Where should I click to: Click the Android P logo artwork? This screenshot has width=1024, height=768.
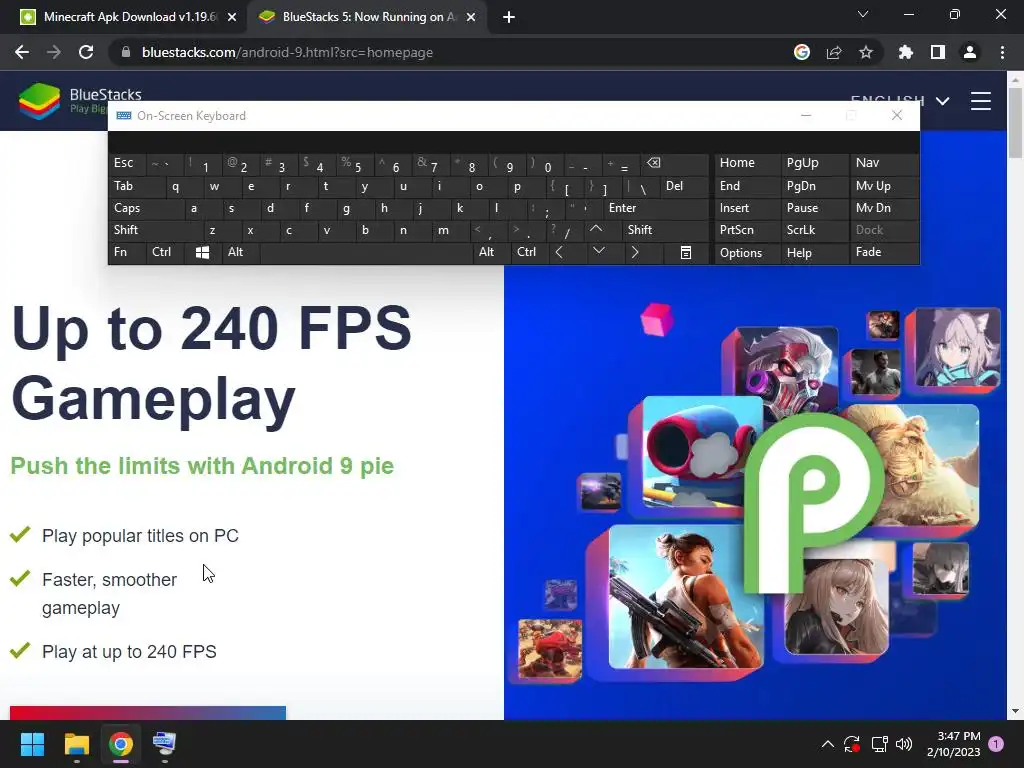pos(814,502)
